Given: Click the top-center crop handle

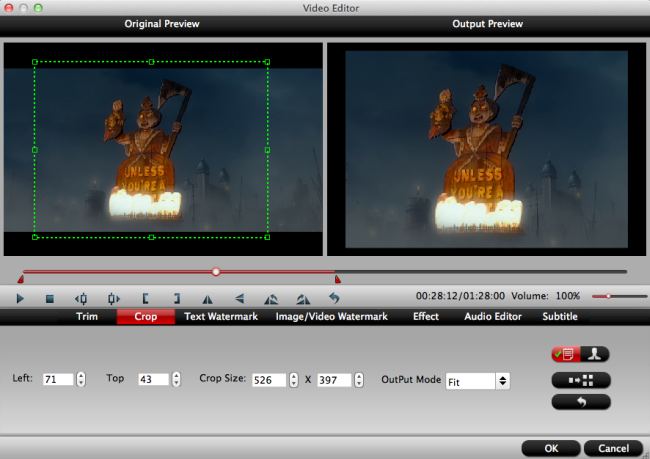Looking at the screenshot, I should (151, 62).
